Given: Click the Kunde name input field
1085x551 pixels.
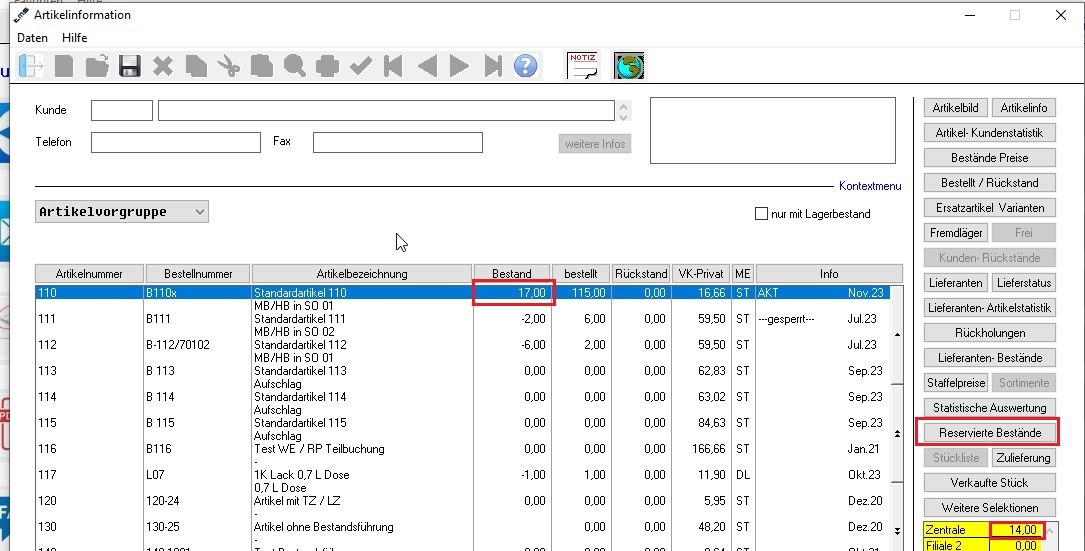Looking at the screenshot, I should pos(386,110).
